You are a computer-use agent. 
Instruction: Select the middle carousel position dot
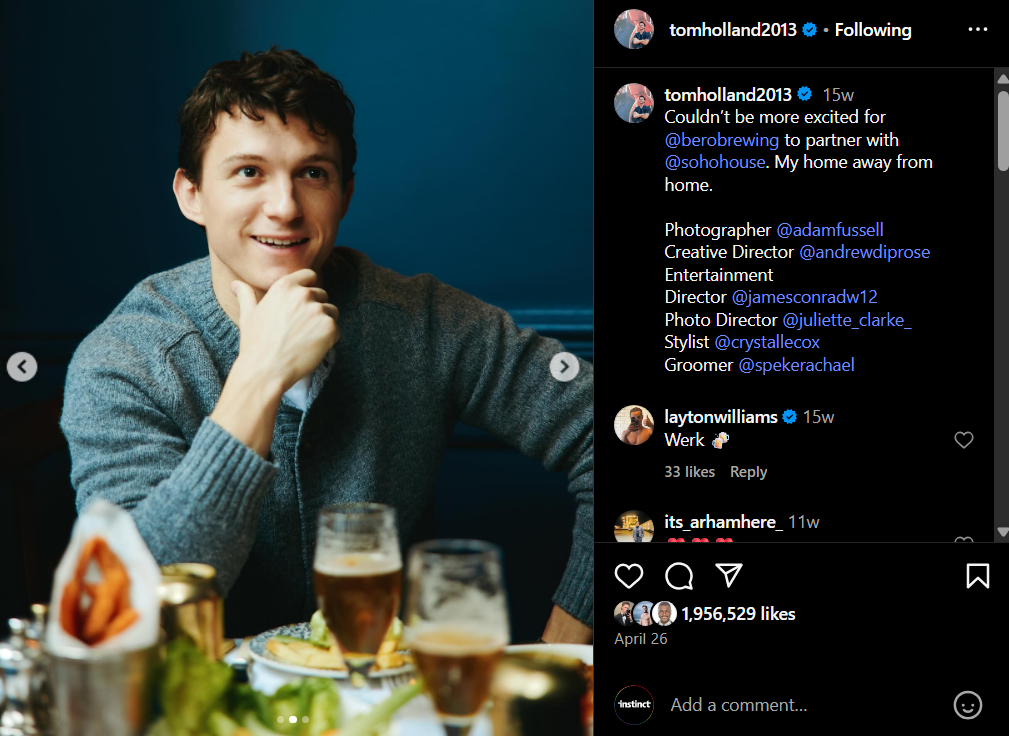[x=292, y=719]
